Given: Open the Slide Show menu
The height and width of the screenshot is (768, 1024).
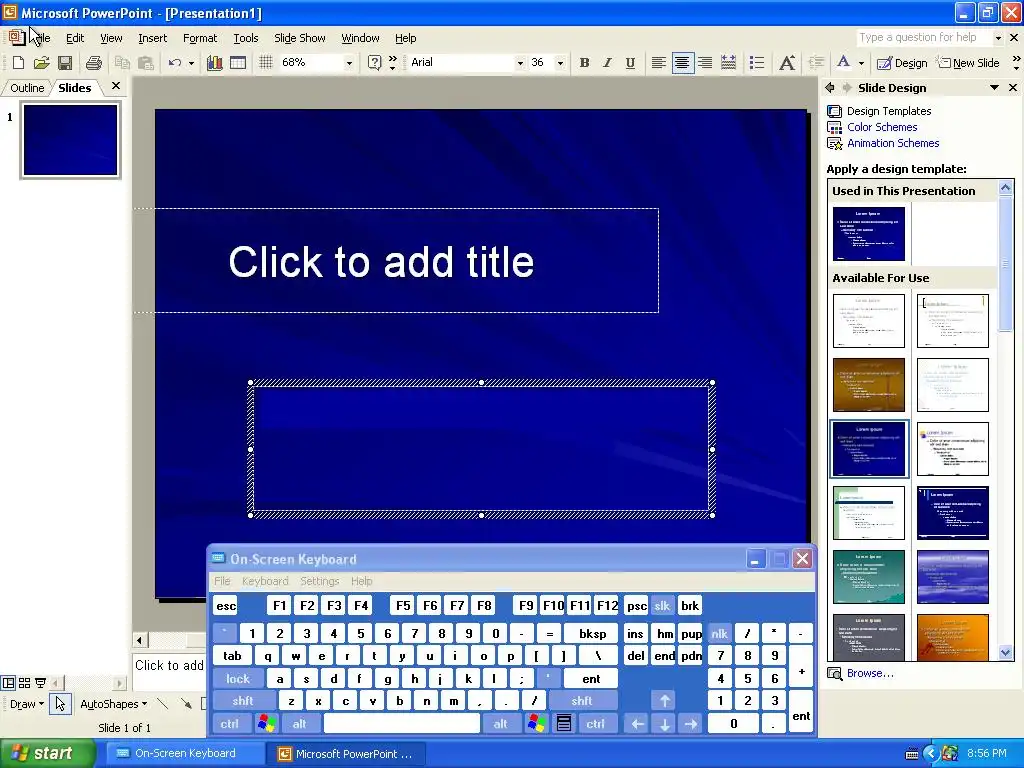Looking at the screenshot, I should (300, 38).
